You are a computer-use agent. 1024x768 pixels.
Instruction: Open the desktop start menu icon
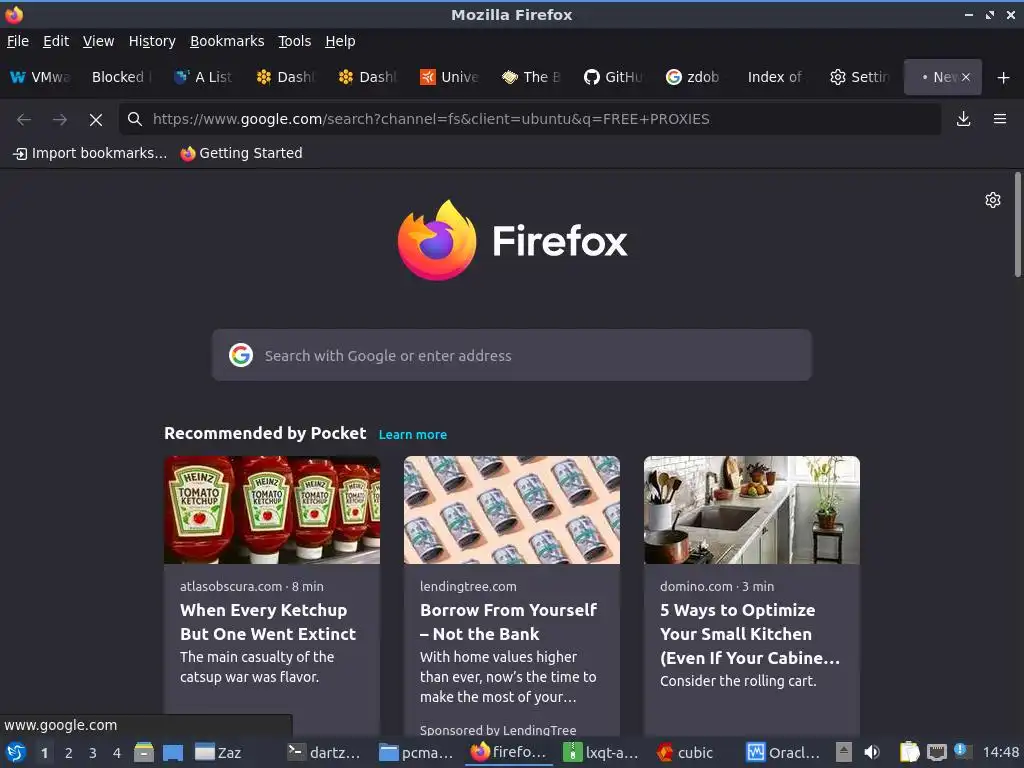coord(16,752)
